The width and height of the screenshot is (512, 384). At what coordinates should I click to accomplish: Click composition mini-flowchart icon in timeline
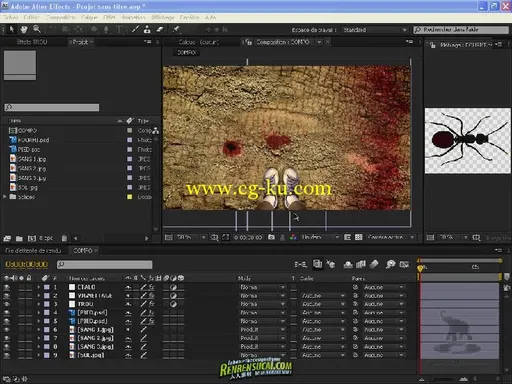coord(300,264)
